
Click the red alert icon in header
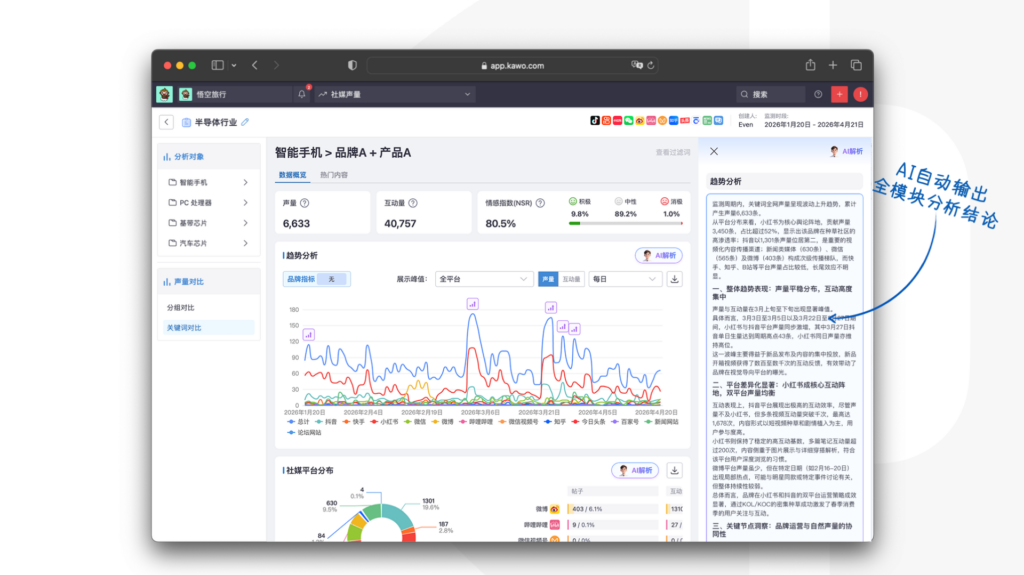click(x=861, y=94)
